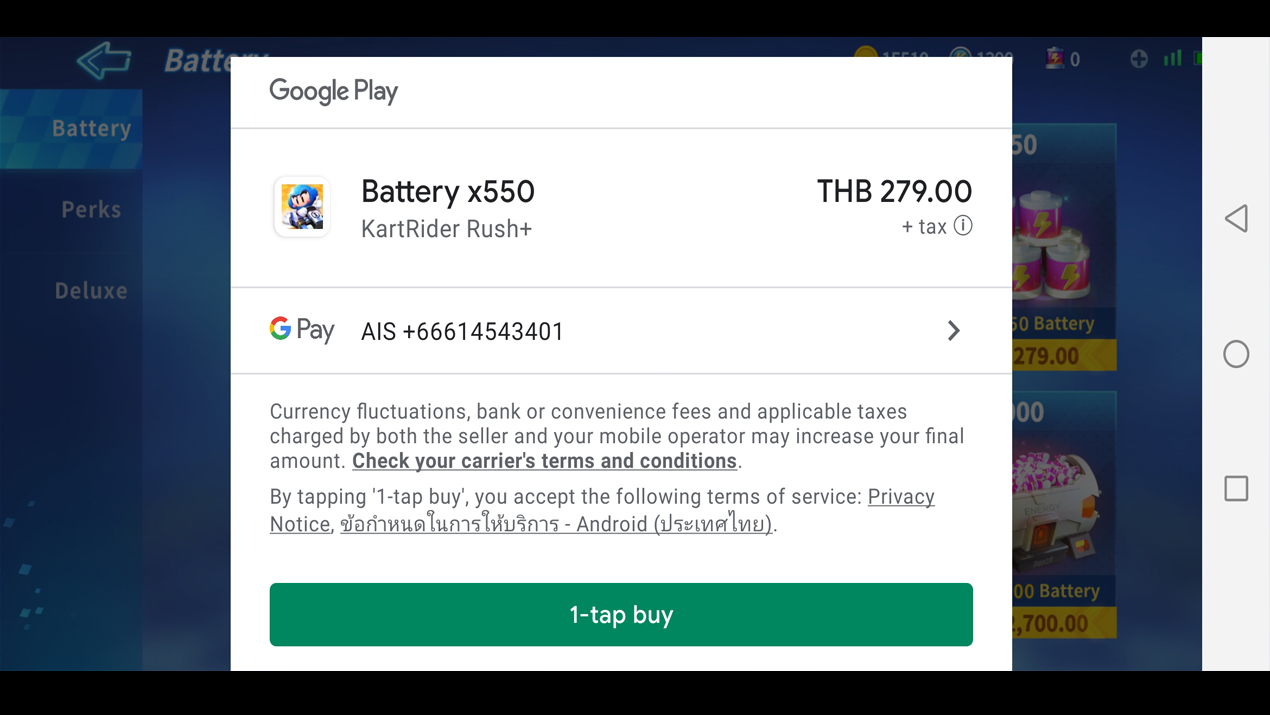Open Thai Android terms of service link

[x=556, y=524]
